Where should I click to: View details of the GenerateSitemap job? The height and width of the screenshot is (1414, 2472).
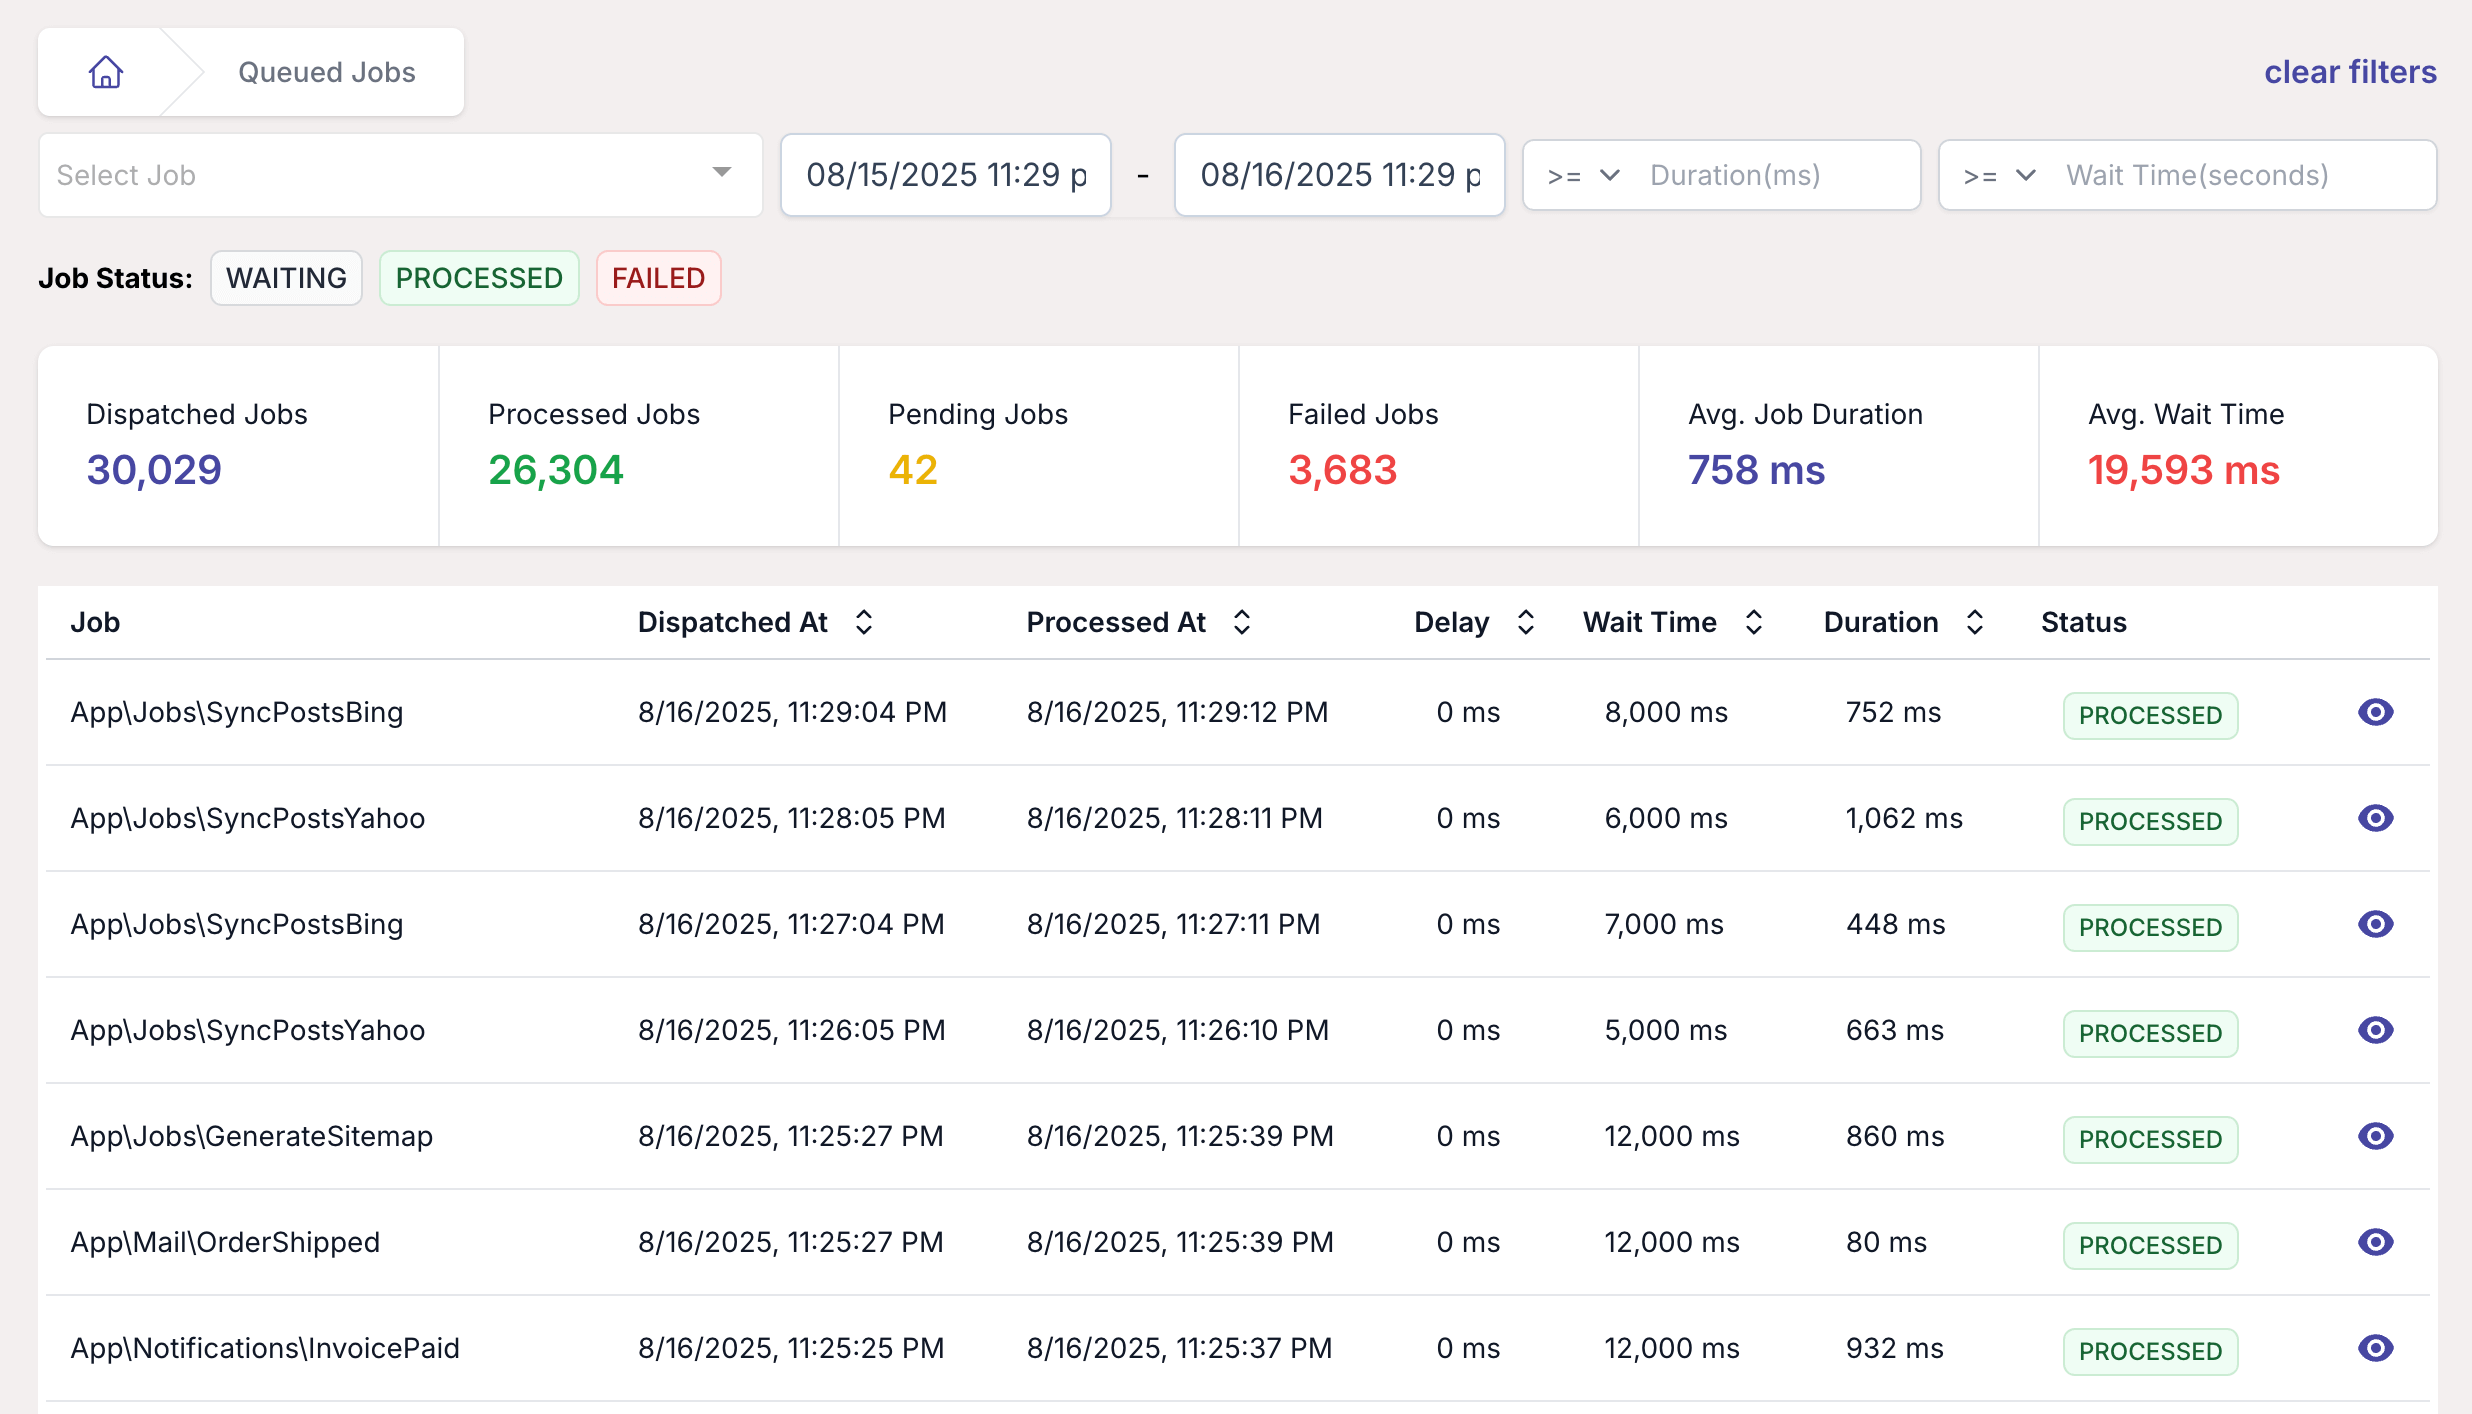(2376, 1136)
